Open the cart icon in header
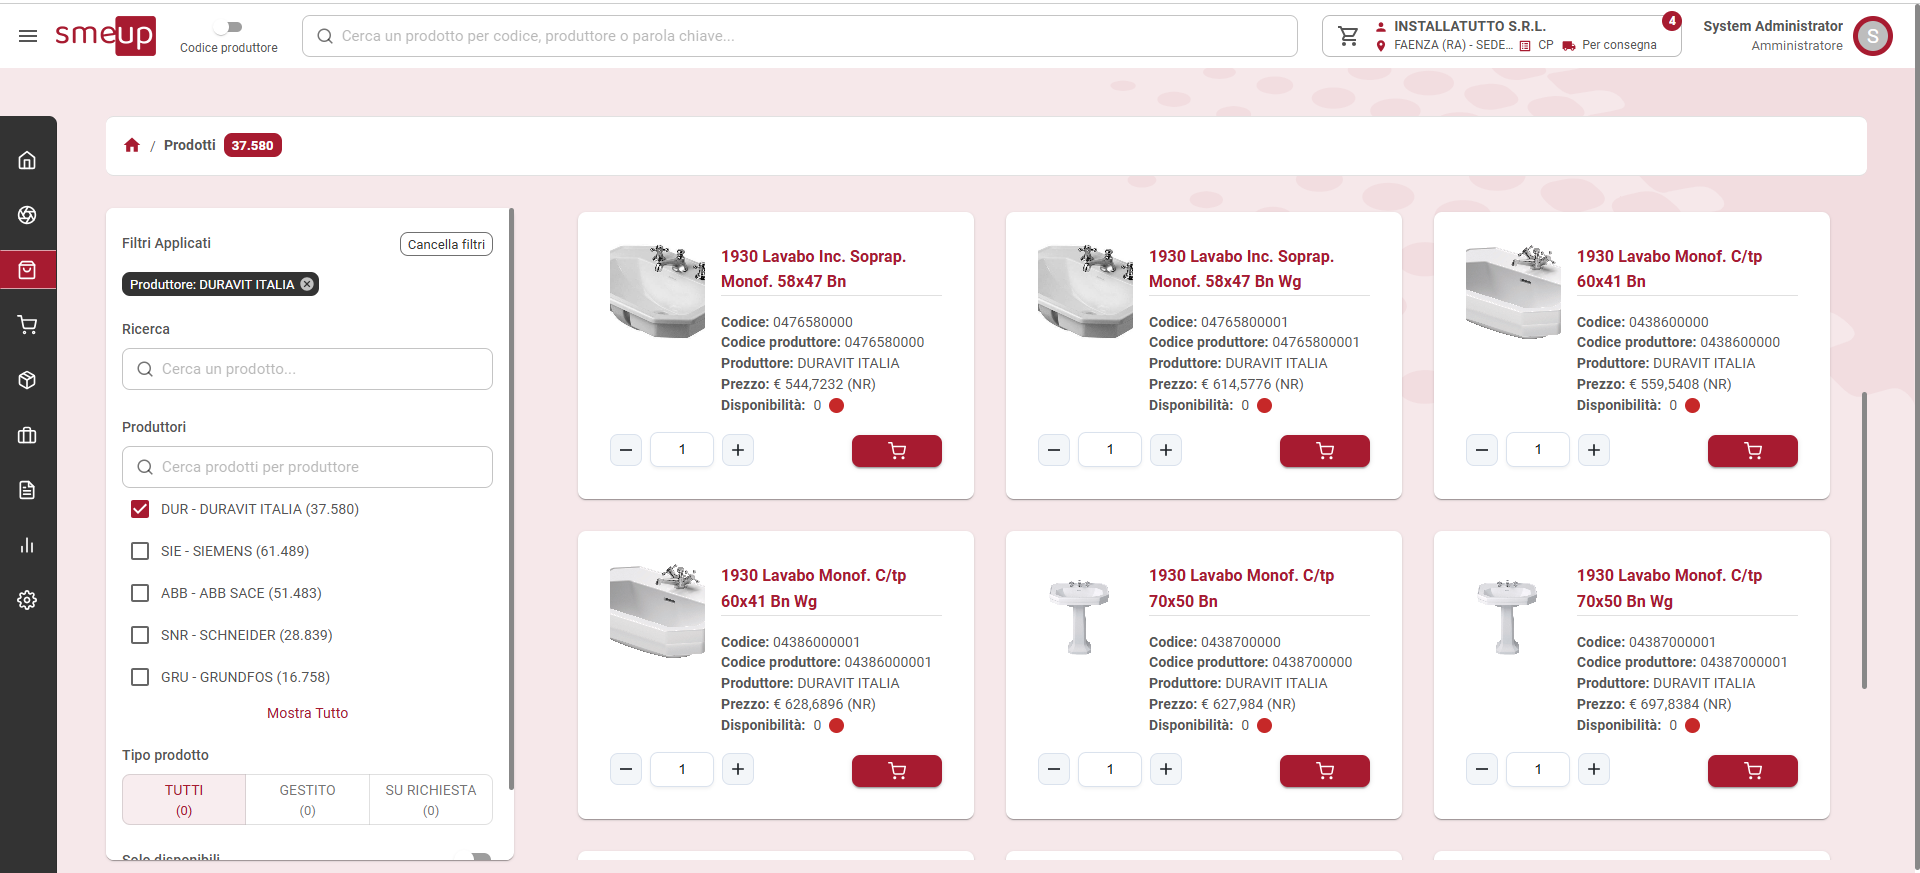Image resolution: width=1920 pixels, height=873 pixels. (x=1348, y=36)
